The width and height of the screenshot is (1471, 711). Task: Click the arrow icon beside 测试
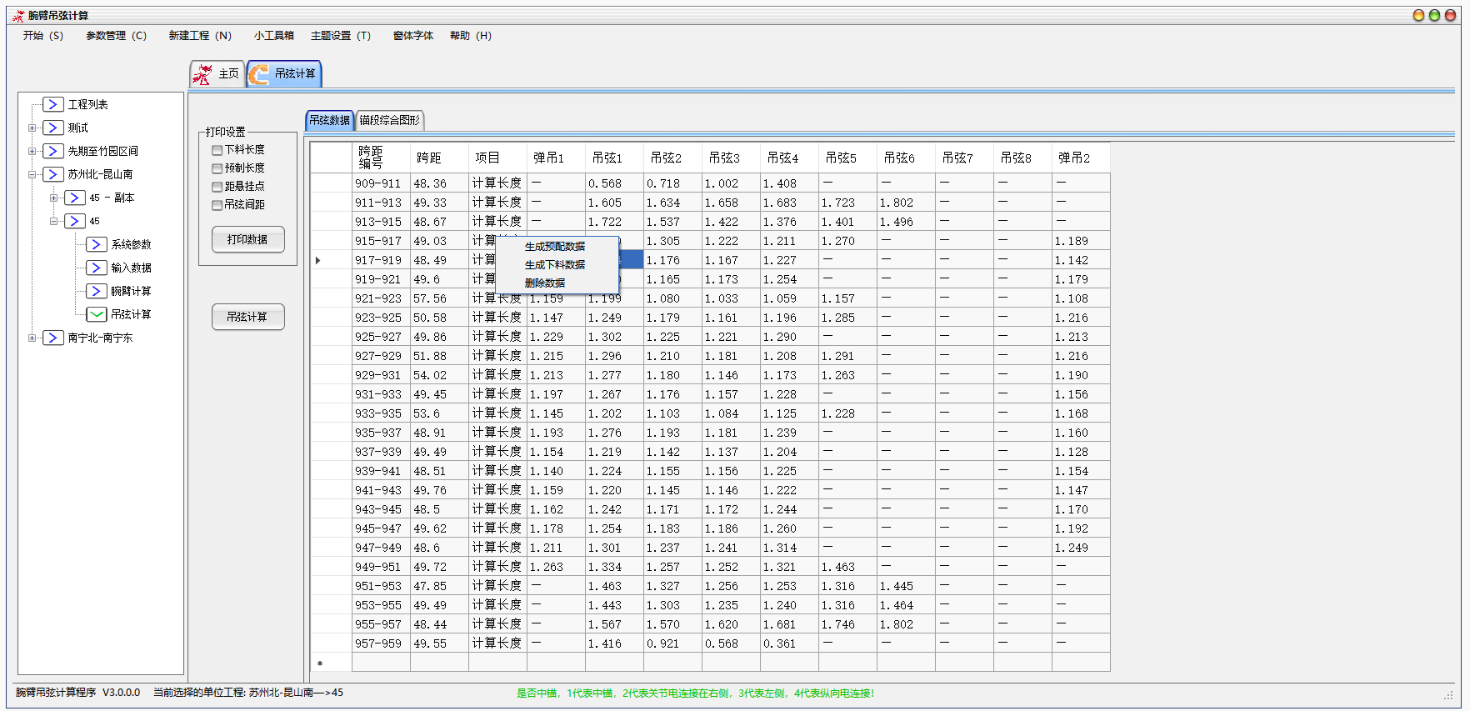pyautogui.click(x=53, y=127)
